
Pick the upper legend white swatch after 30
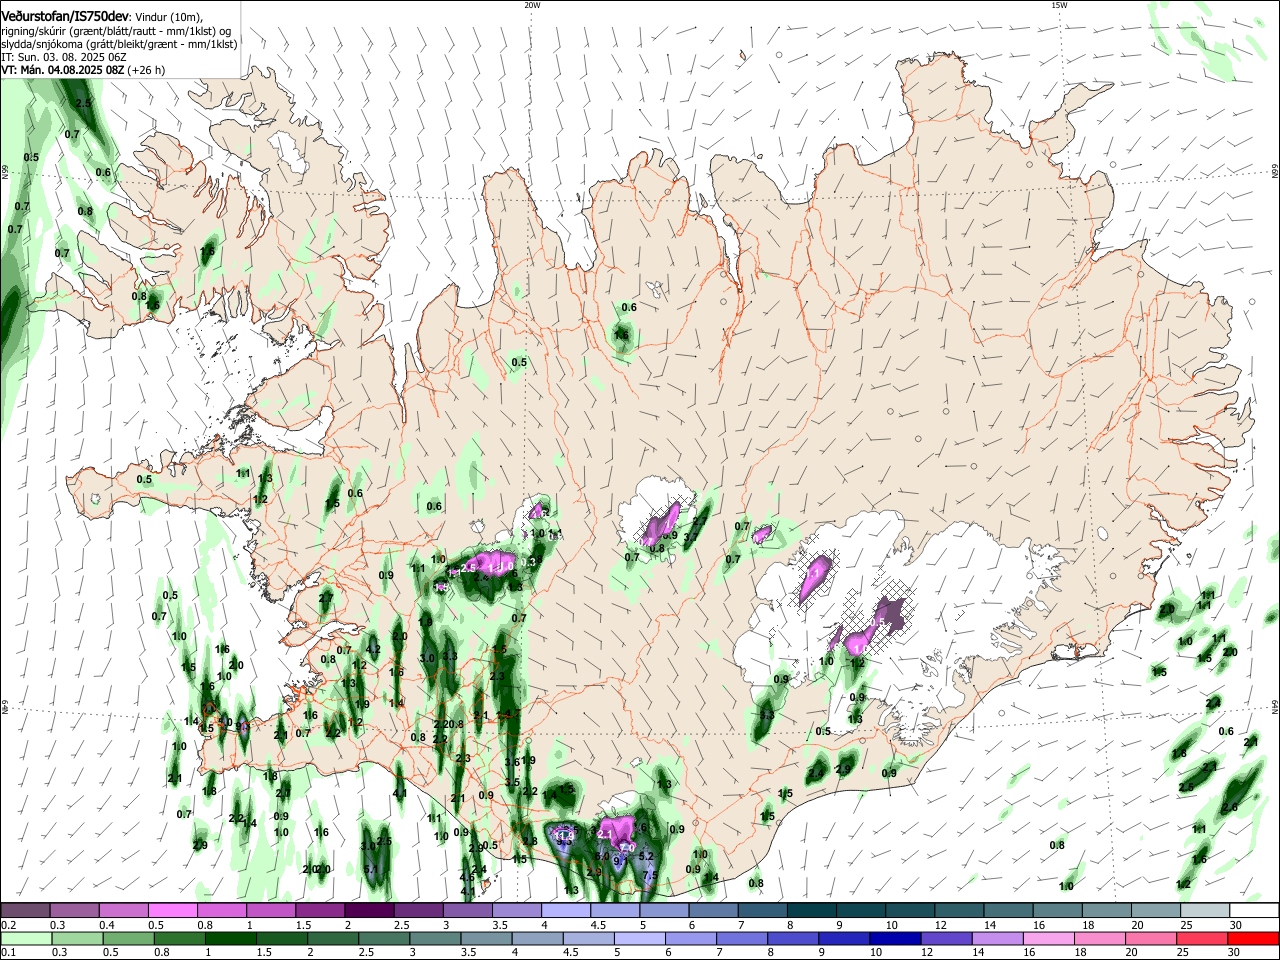(1254, 910)
